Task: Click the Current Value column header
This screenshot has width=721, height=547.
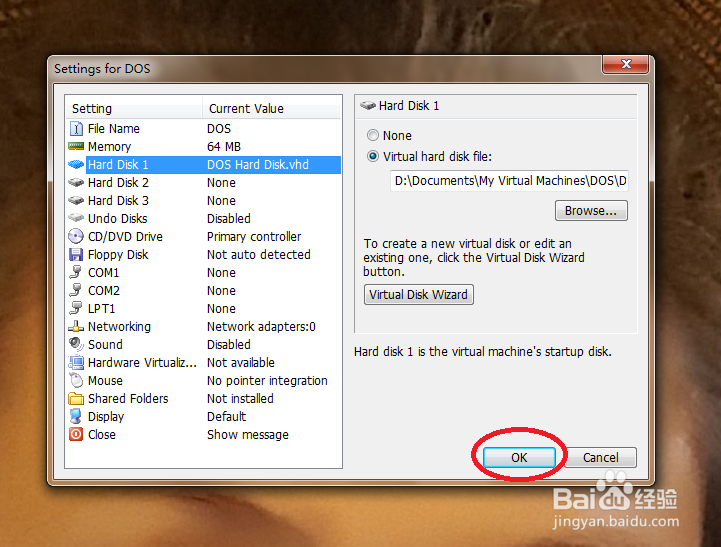Action: pyautogui.click(x=272, y=108)
